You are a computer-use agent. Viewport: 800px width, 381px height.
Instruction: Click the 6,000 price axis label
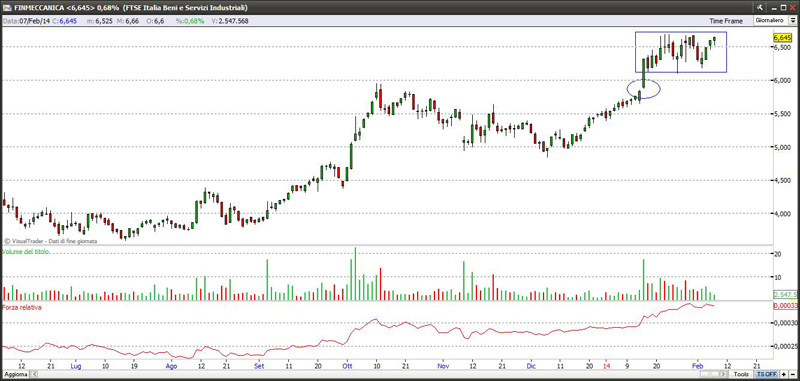(782, 80)
